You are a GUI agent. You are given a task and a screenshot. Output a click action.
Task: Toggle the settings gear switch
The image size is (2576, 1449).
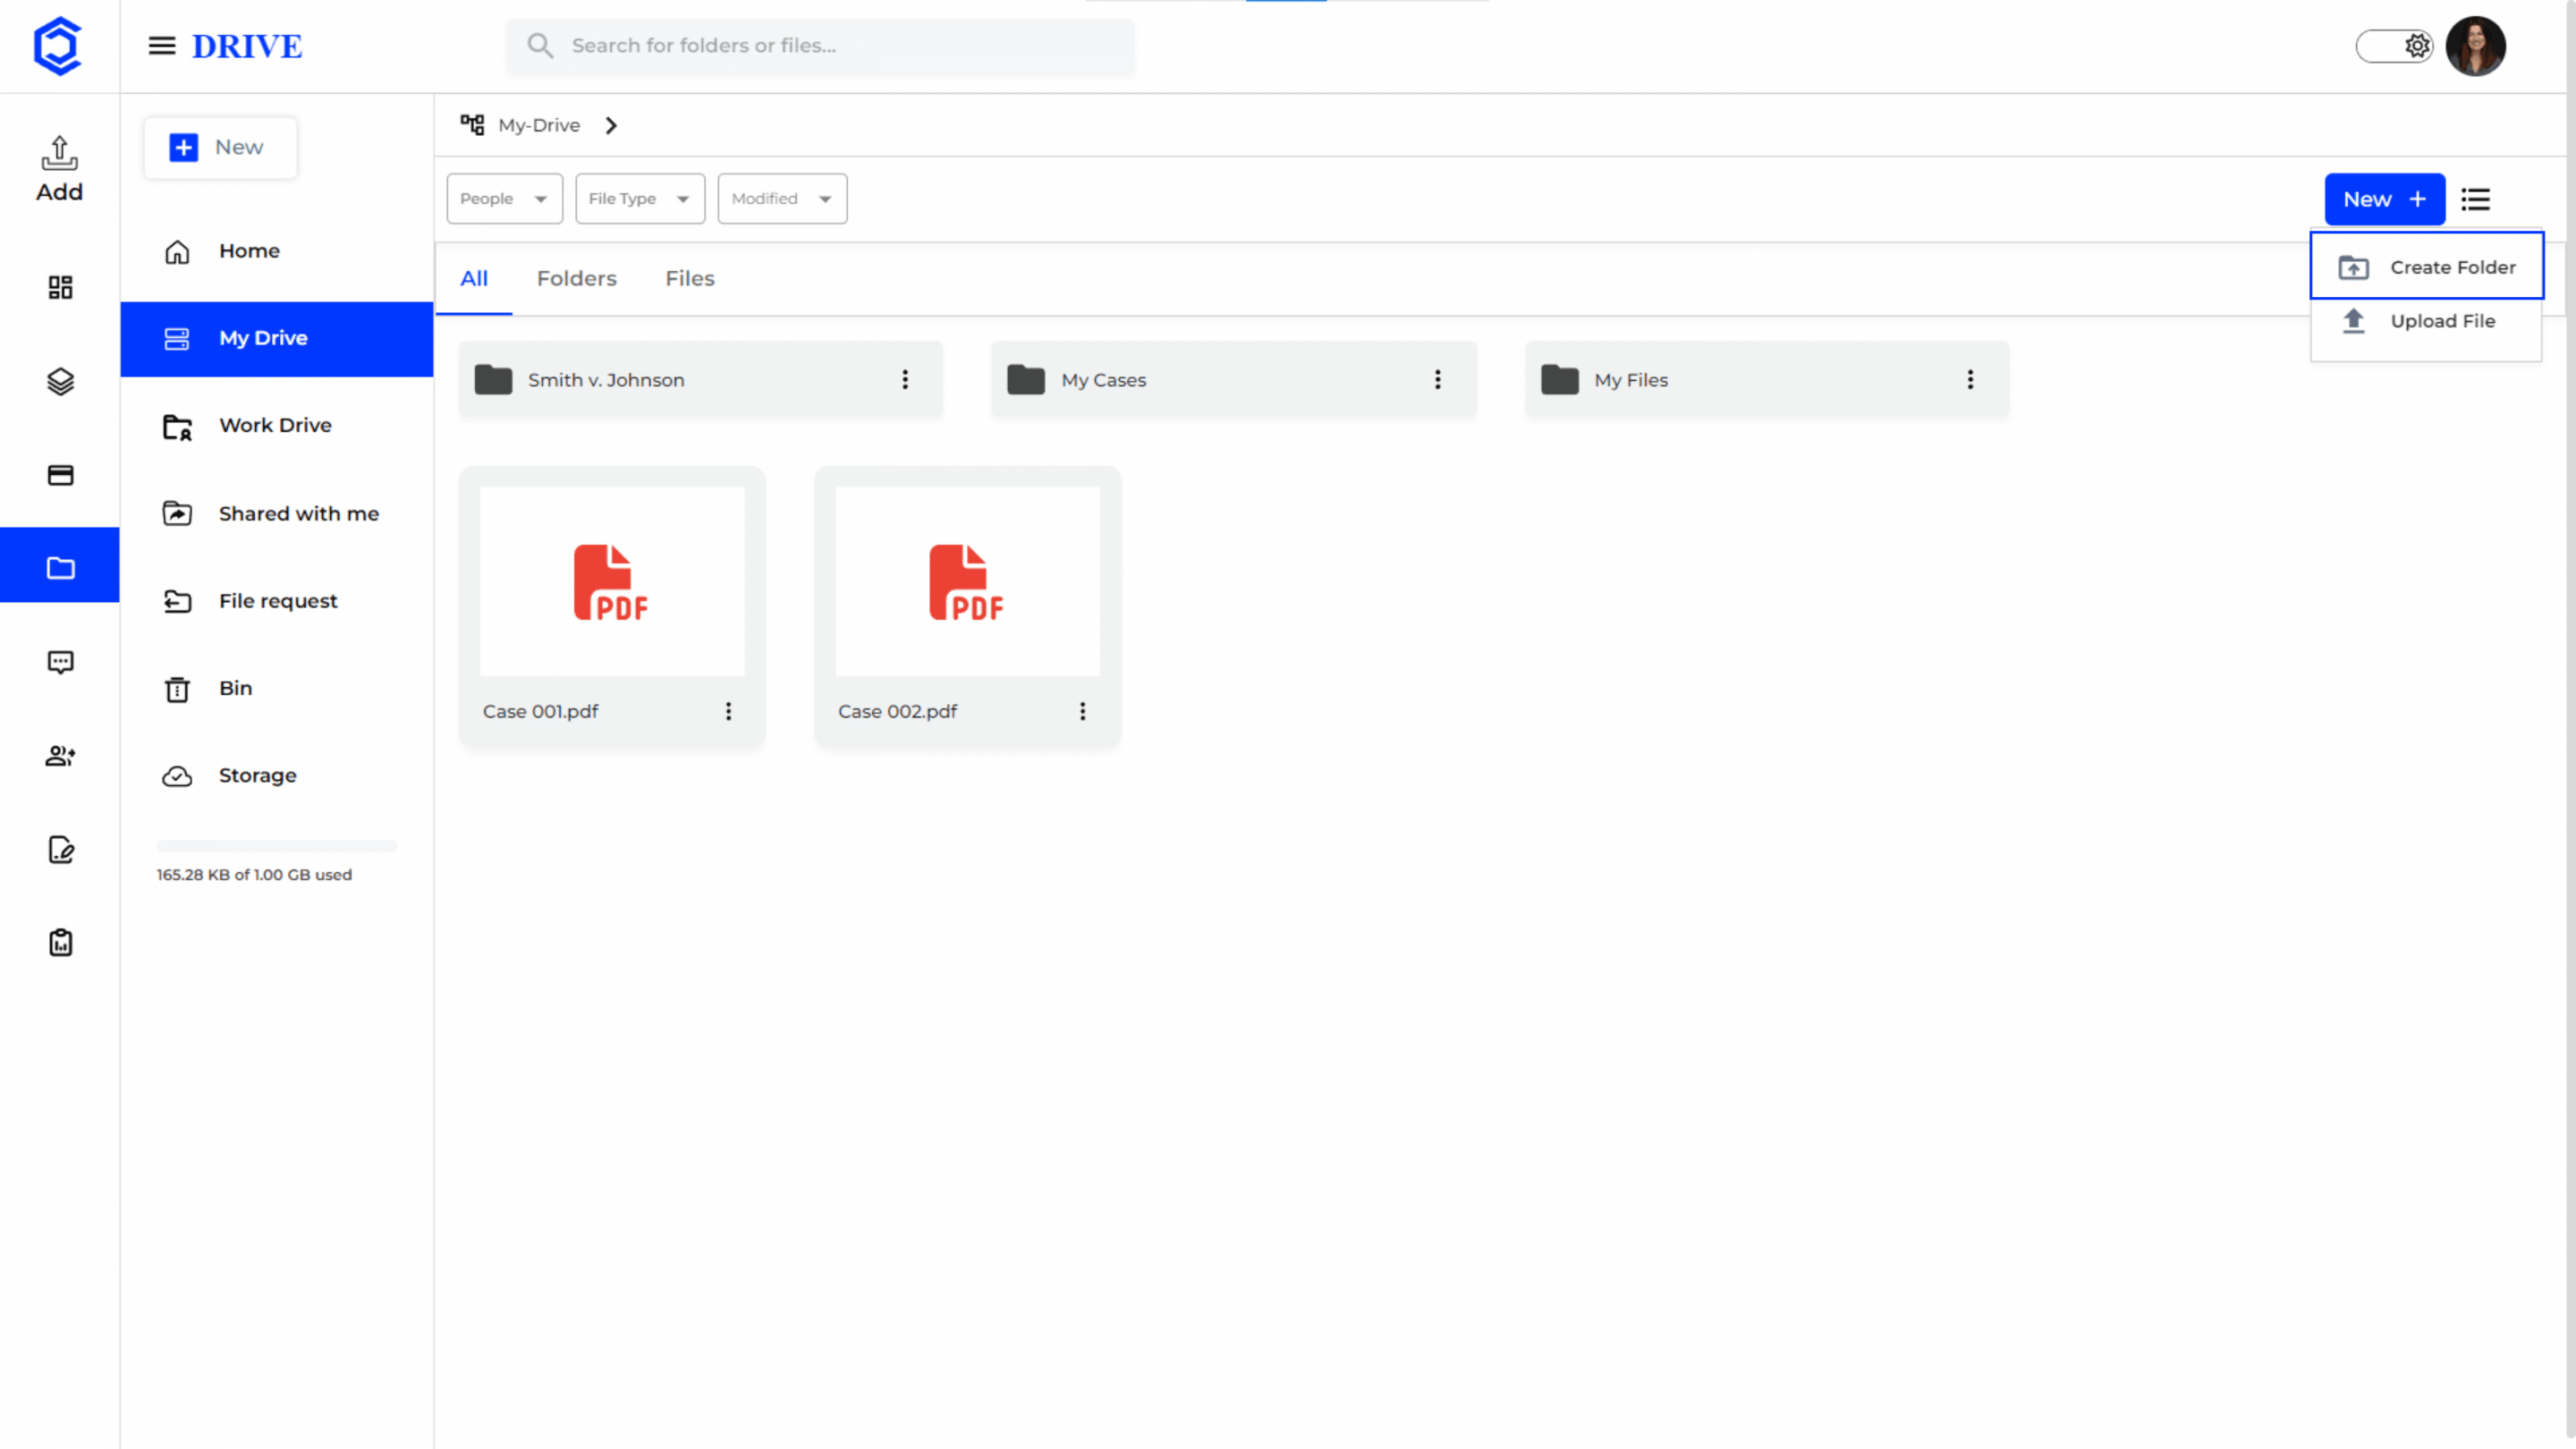pyautogui.click(x=2394, y=46)
